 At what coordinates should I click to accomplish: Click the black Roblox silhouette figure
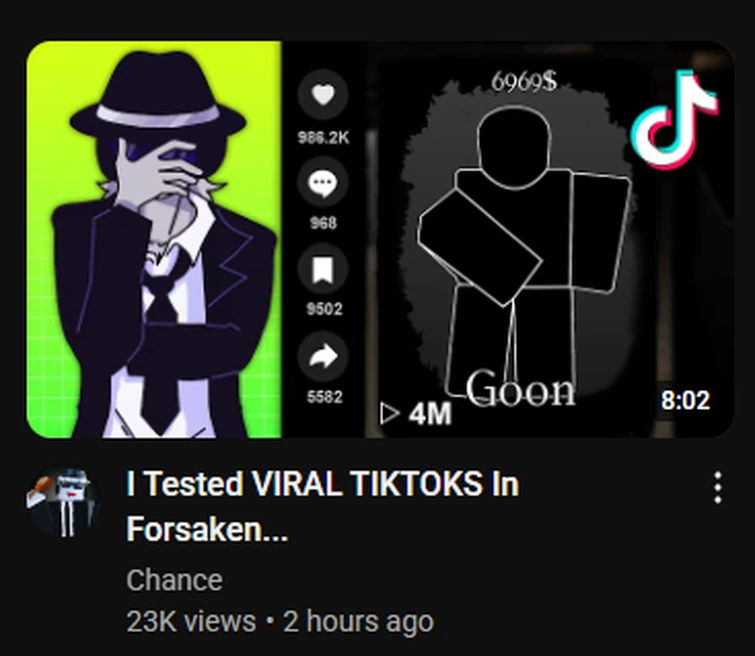pos(524,250)
